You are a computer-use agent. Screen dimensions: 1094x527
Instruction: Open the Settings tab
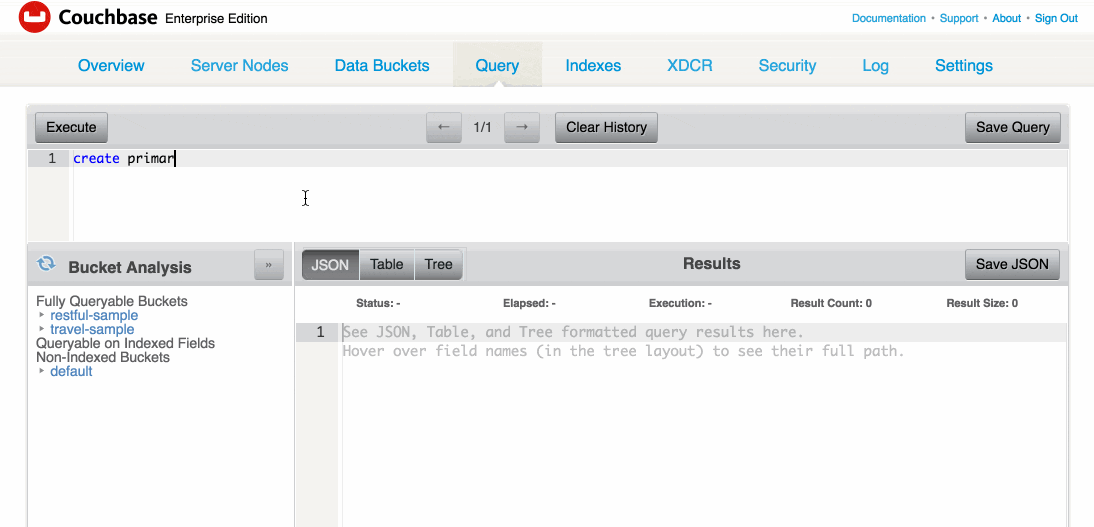pos(964,66)
